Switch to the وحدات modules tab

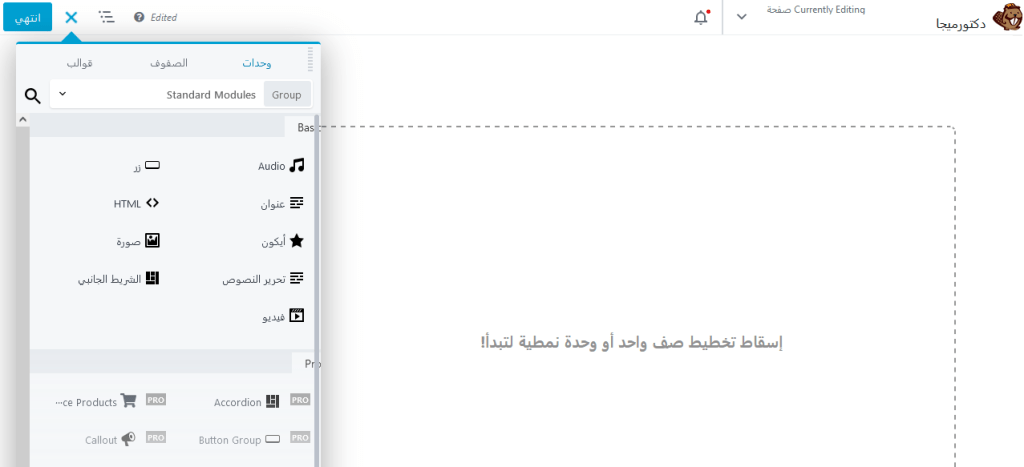(x=257, y=63)
